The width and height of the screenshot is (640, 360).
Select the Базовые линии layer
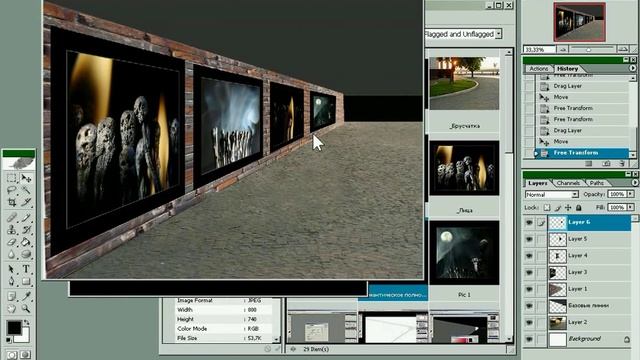pyautogui.click(x=589, y=306)
